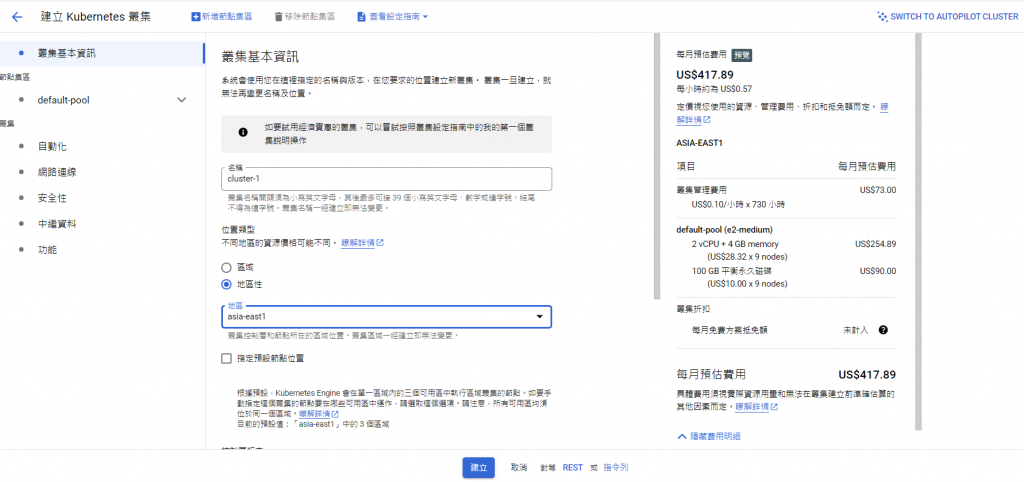Select 地區性 radio button

click(227, 284)
